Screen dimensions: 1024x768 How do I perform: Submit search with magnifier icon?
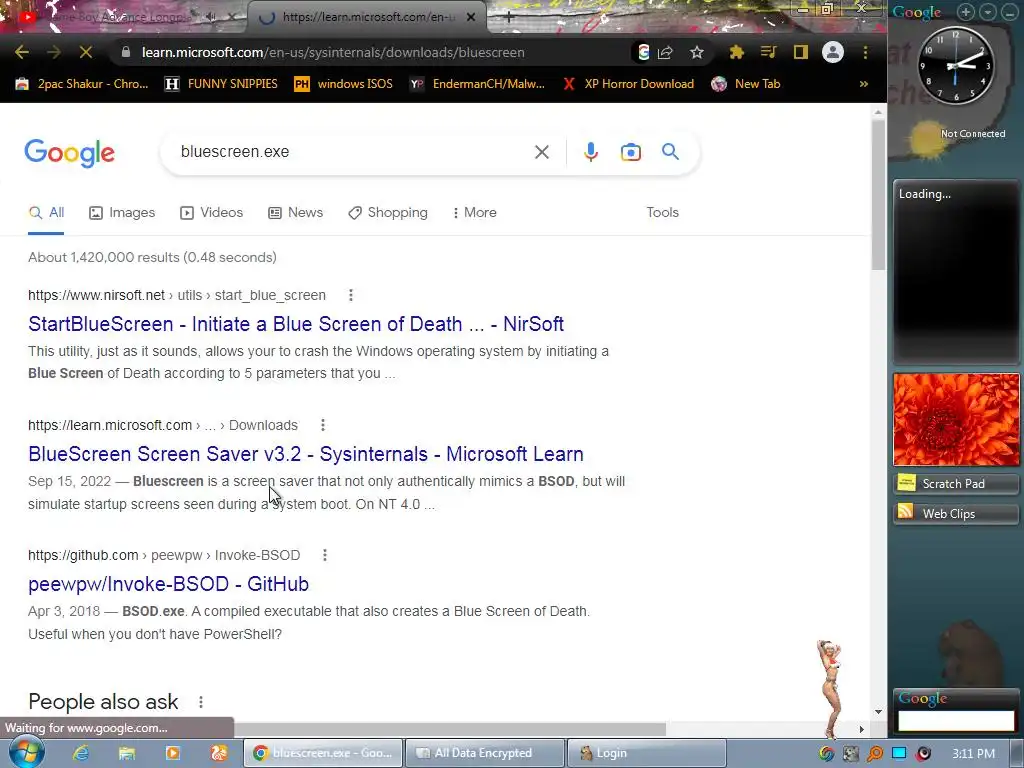[670, 152]
